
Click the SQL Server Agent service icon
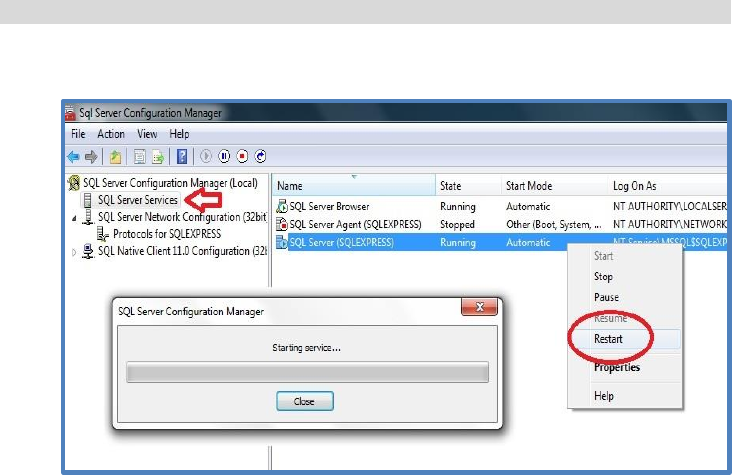coord(282,224)
